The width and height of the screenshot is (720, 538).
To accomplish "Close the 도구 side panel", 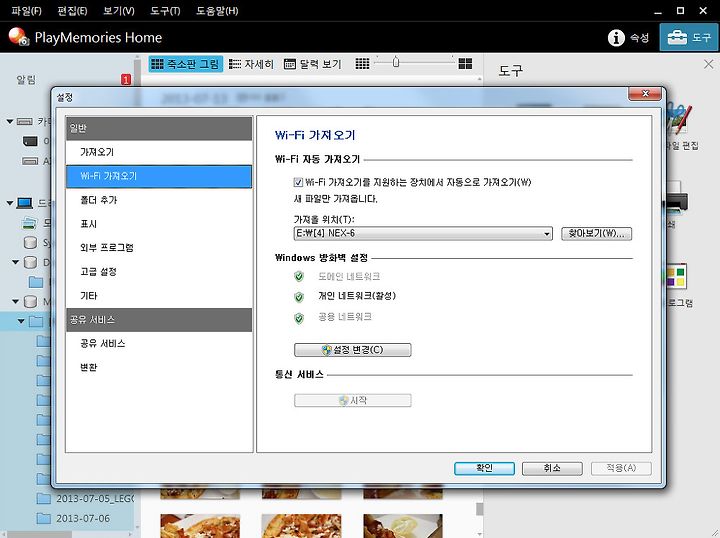I will point(709,64).
